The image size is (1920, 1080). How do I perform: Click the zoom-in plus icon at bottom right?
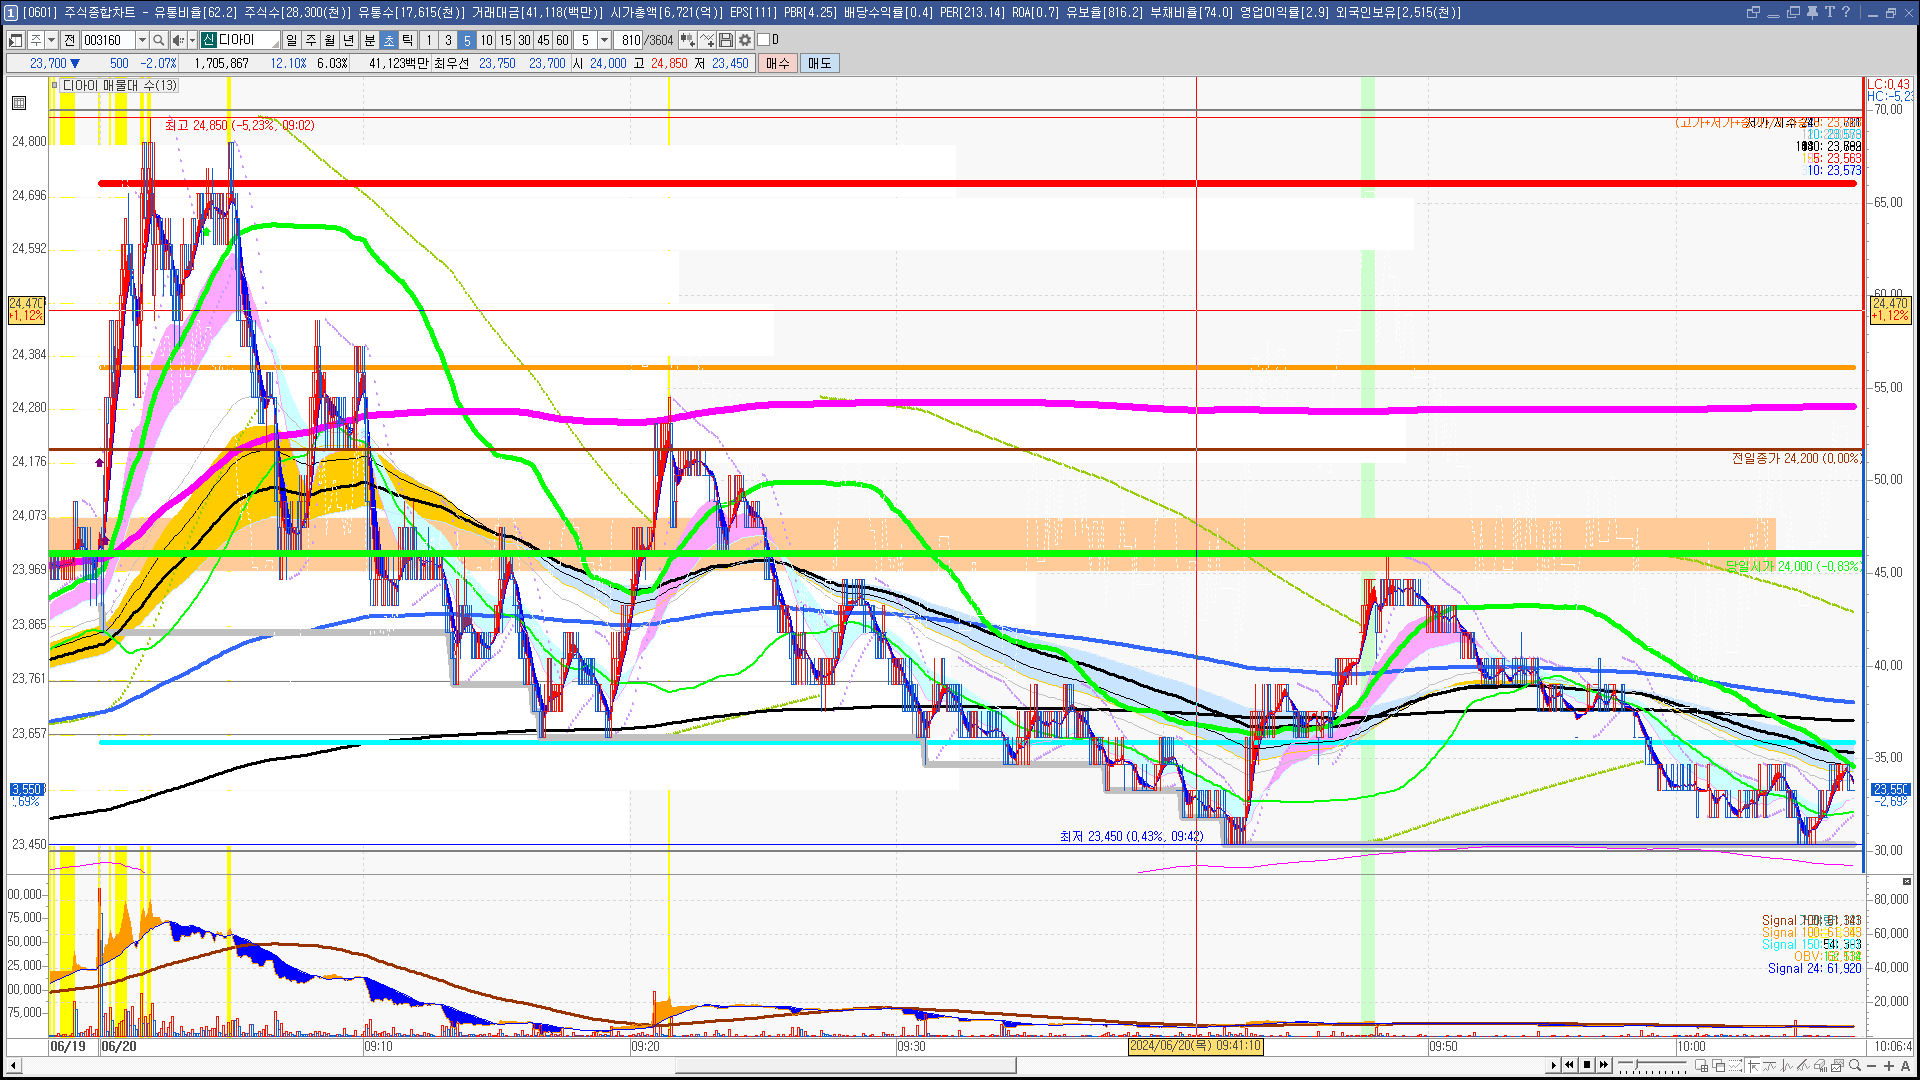point(1889,1066)
